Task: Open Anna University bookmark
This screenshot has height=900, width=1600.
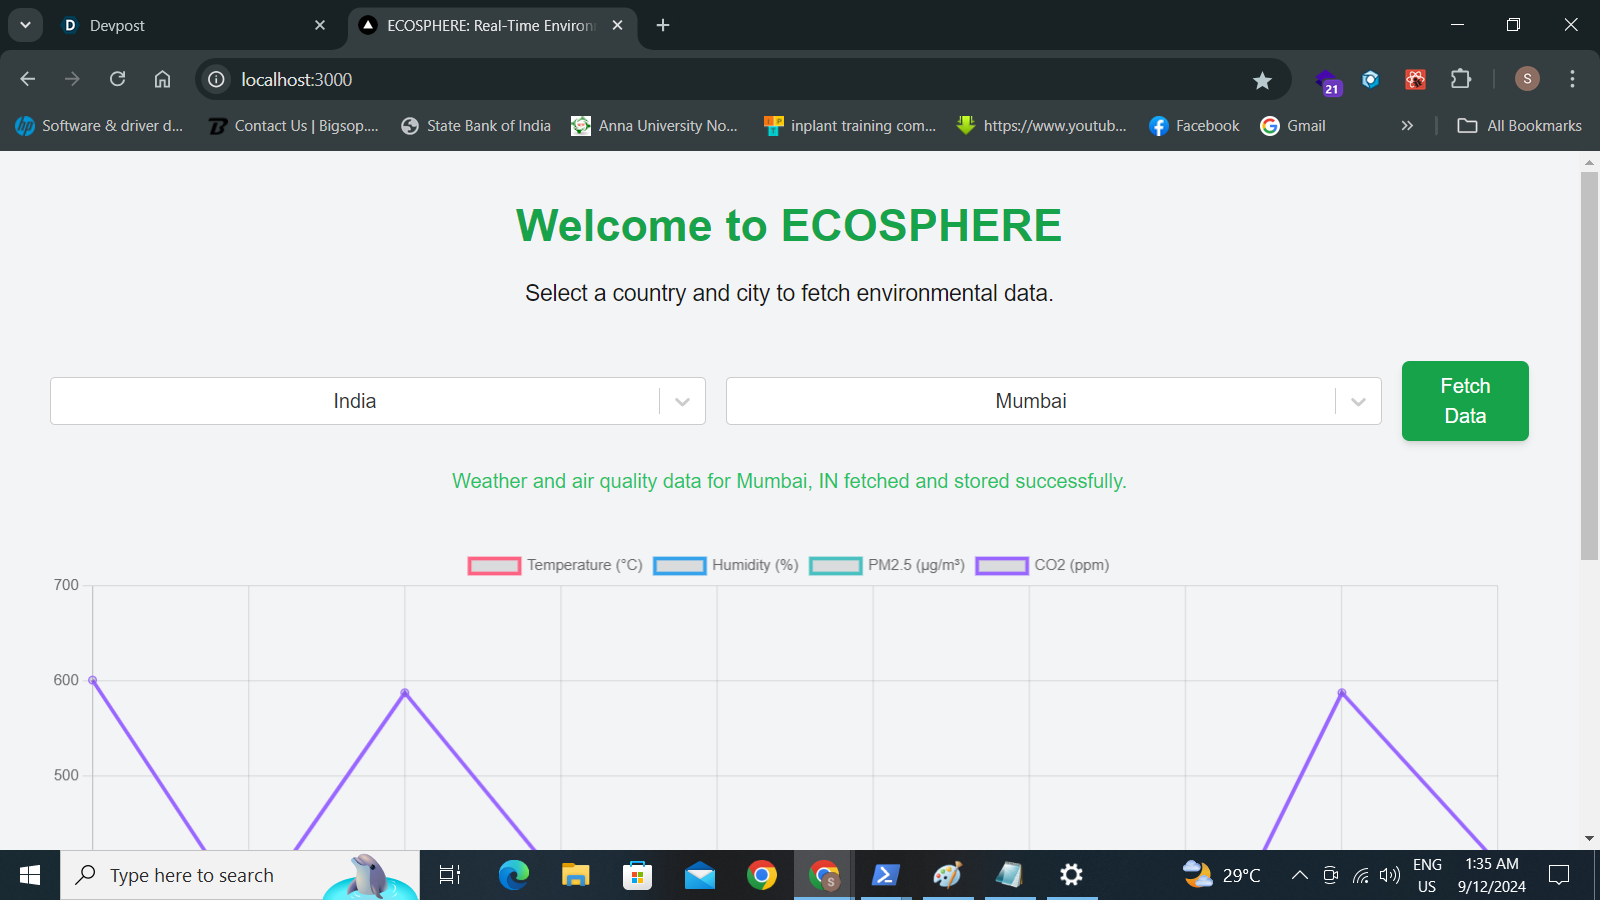Action: 655,126
